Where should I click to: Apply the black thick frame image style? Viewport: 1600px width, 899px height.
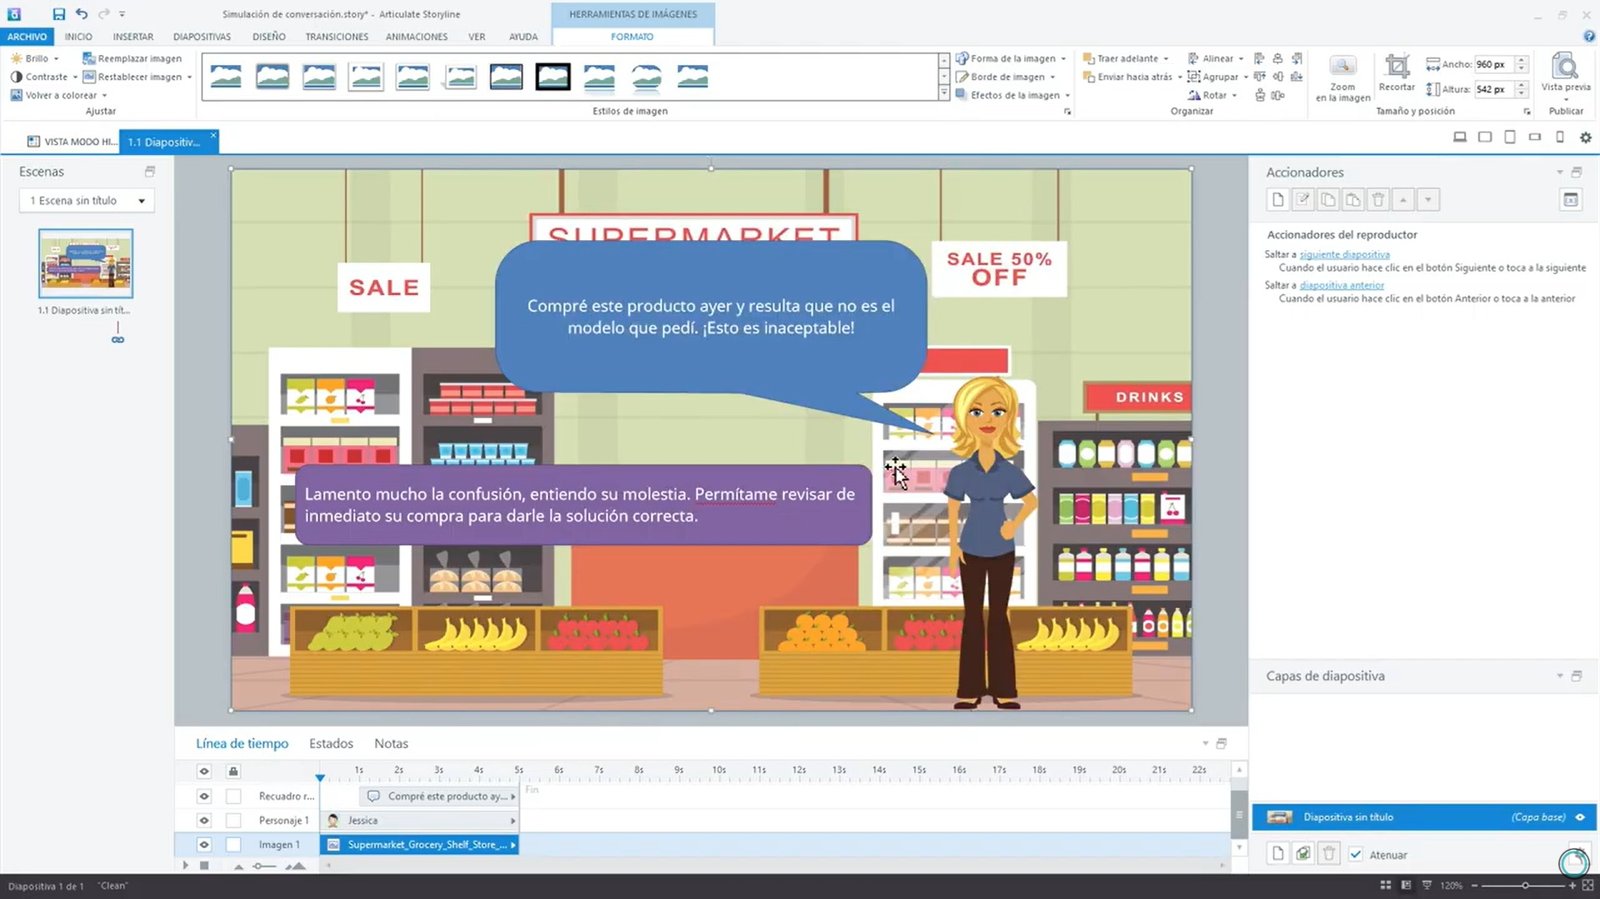click(x=553, y=76)
